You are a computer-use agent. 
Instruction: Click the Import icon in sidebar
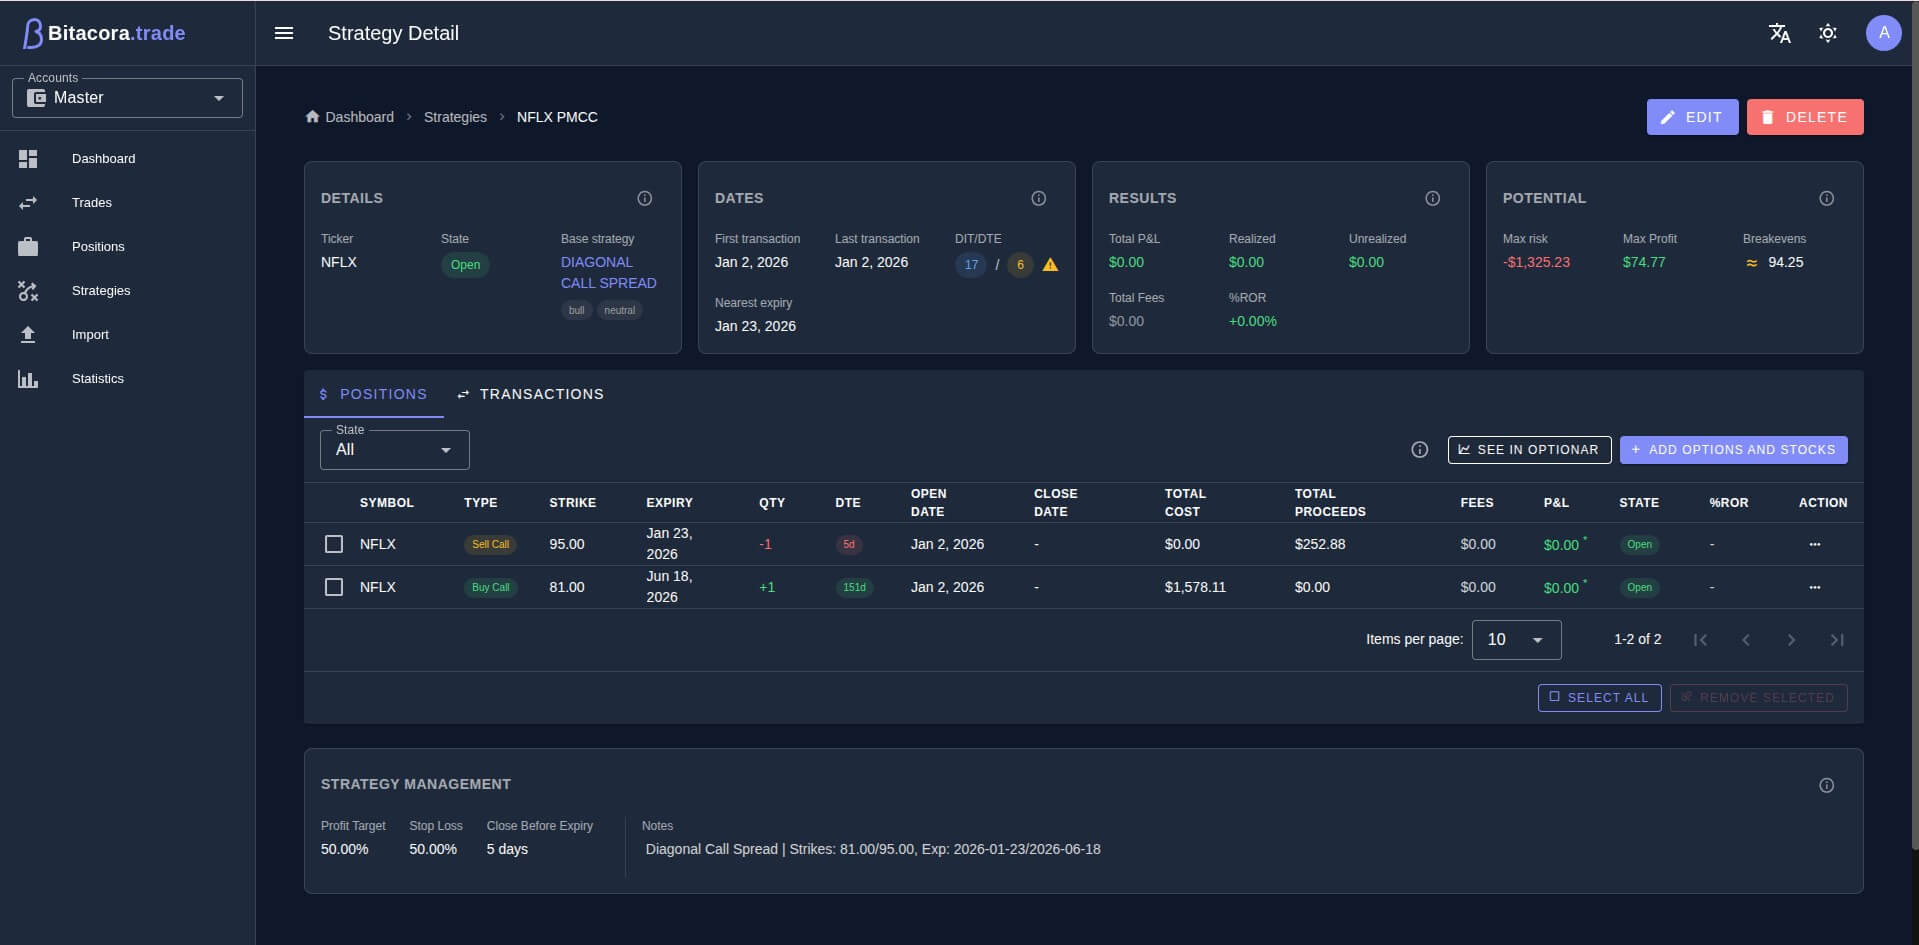point(29,334)
